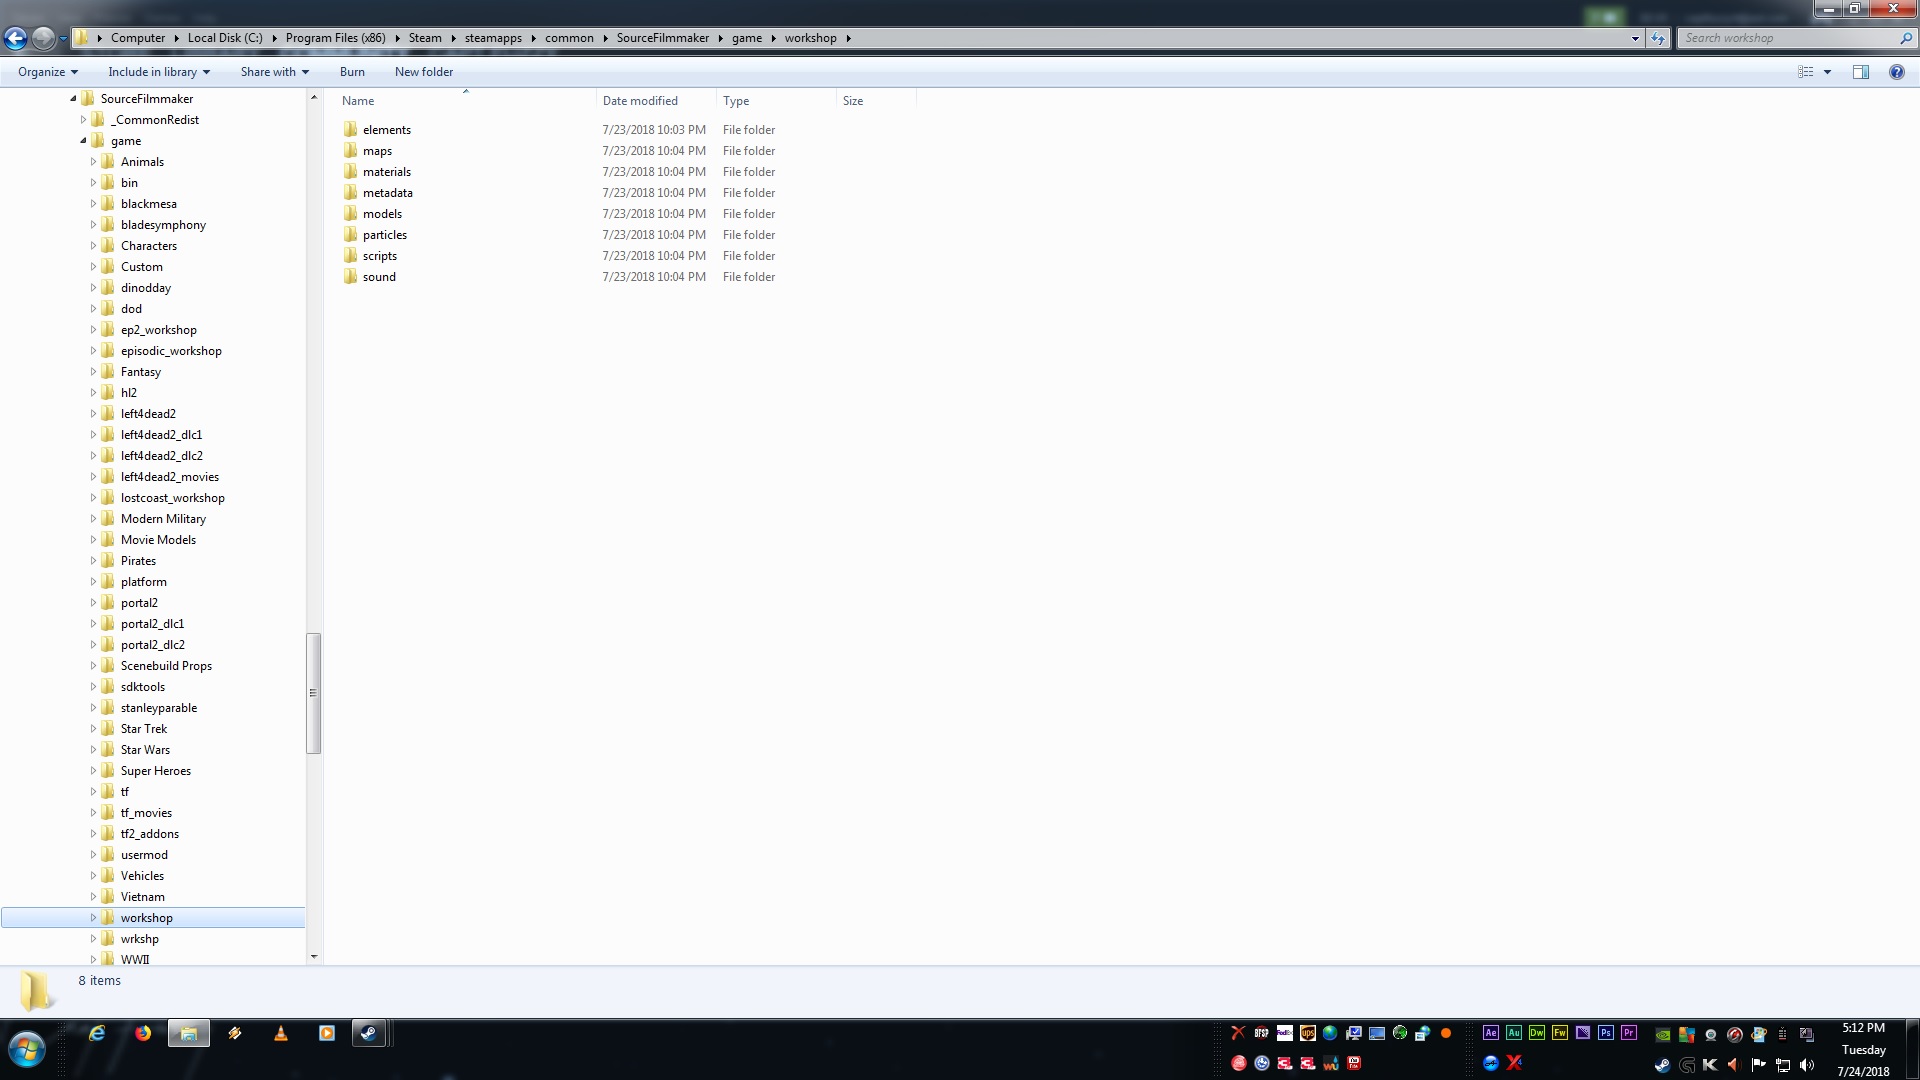The image size is (1920, 1080).
Task: Click the system volume speaker icon
Action: click(1806, 1065)
